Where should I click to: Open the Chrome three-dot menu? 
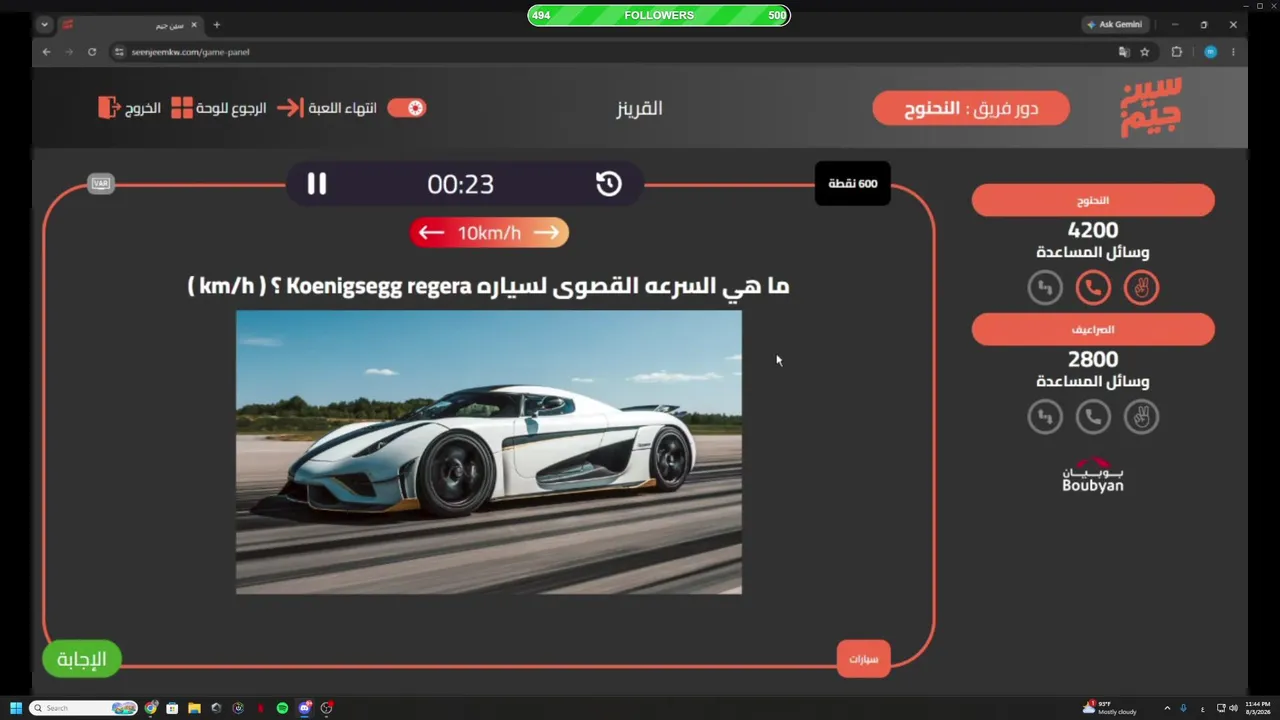pyautogui.click(x=1233, y=52)
